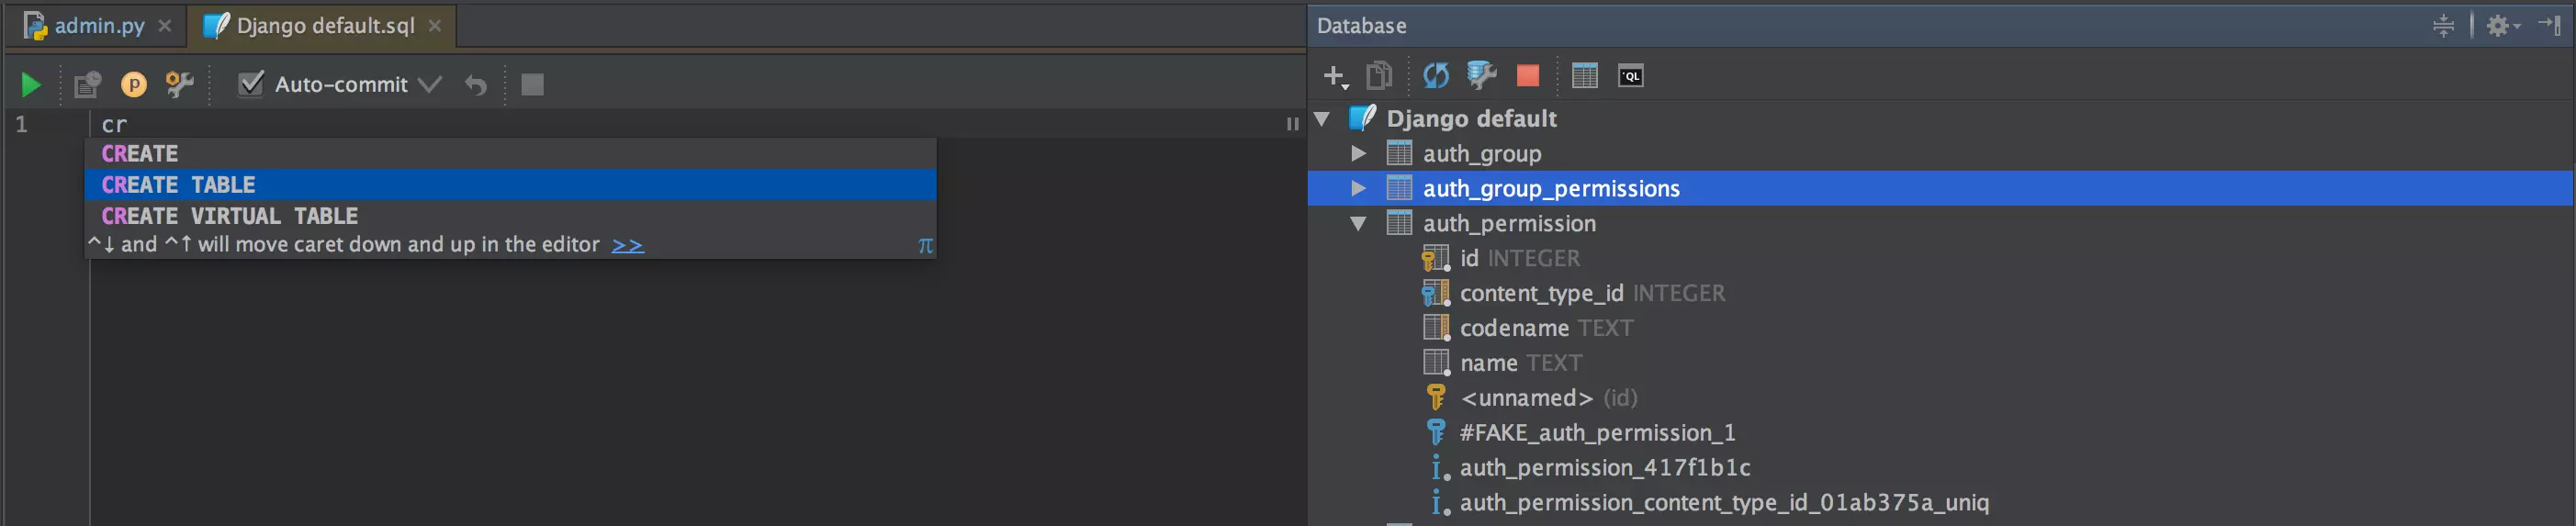This screenshot has height=526, width=2576.
Task: Click the rollback undo arrow icon
Action: (x=476, y=86)
